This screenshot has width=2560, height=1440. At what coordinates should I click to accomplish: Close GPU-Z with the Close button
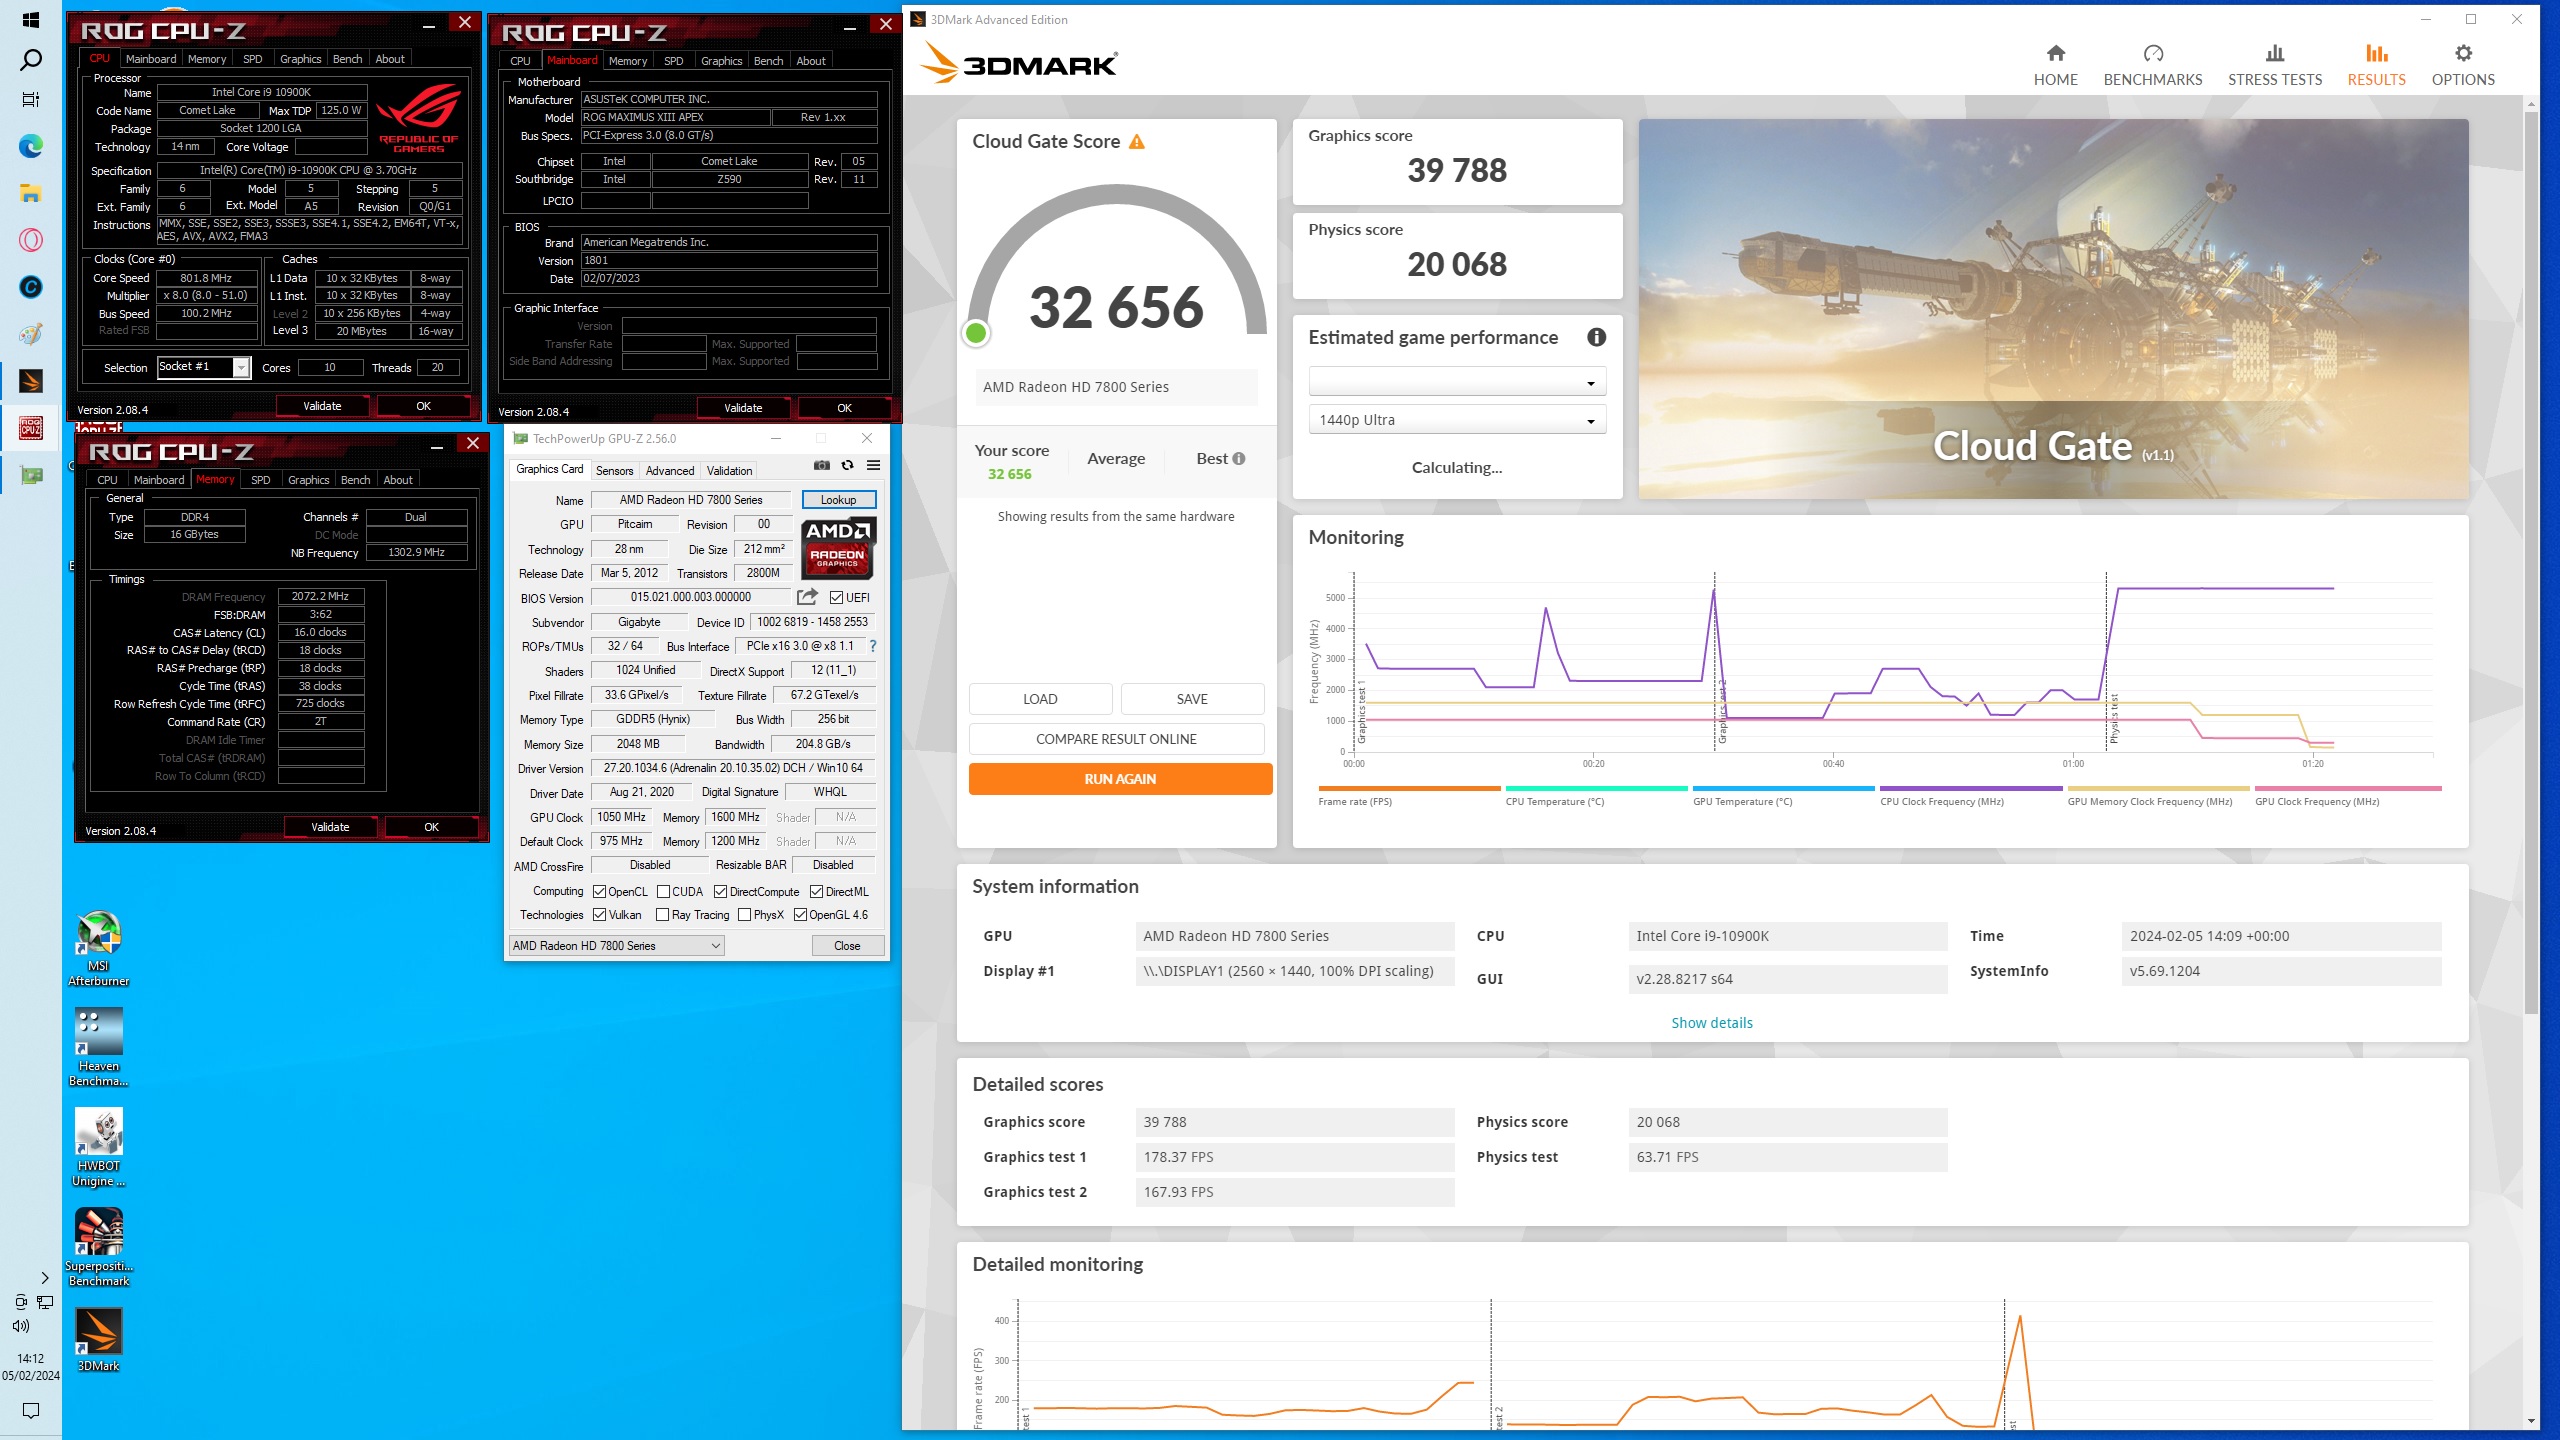847,946
